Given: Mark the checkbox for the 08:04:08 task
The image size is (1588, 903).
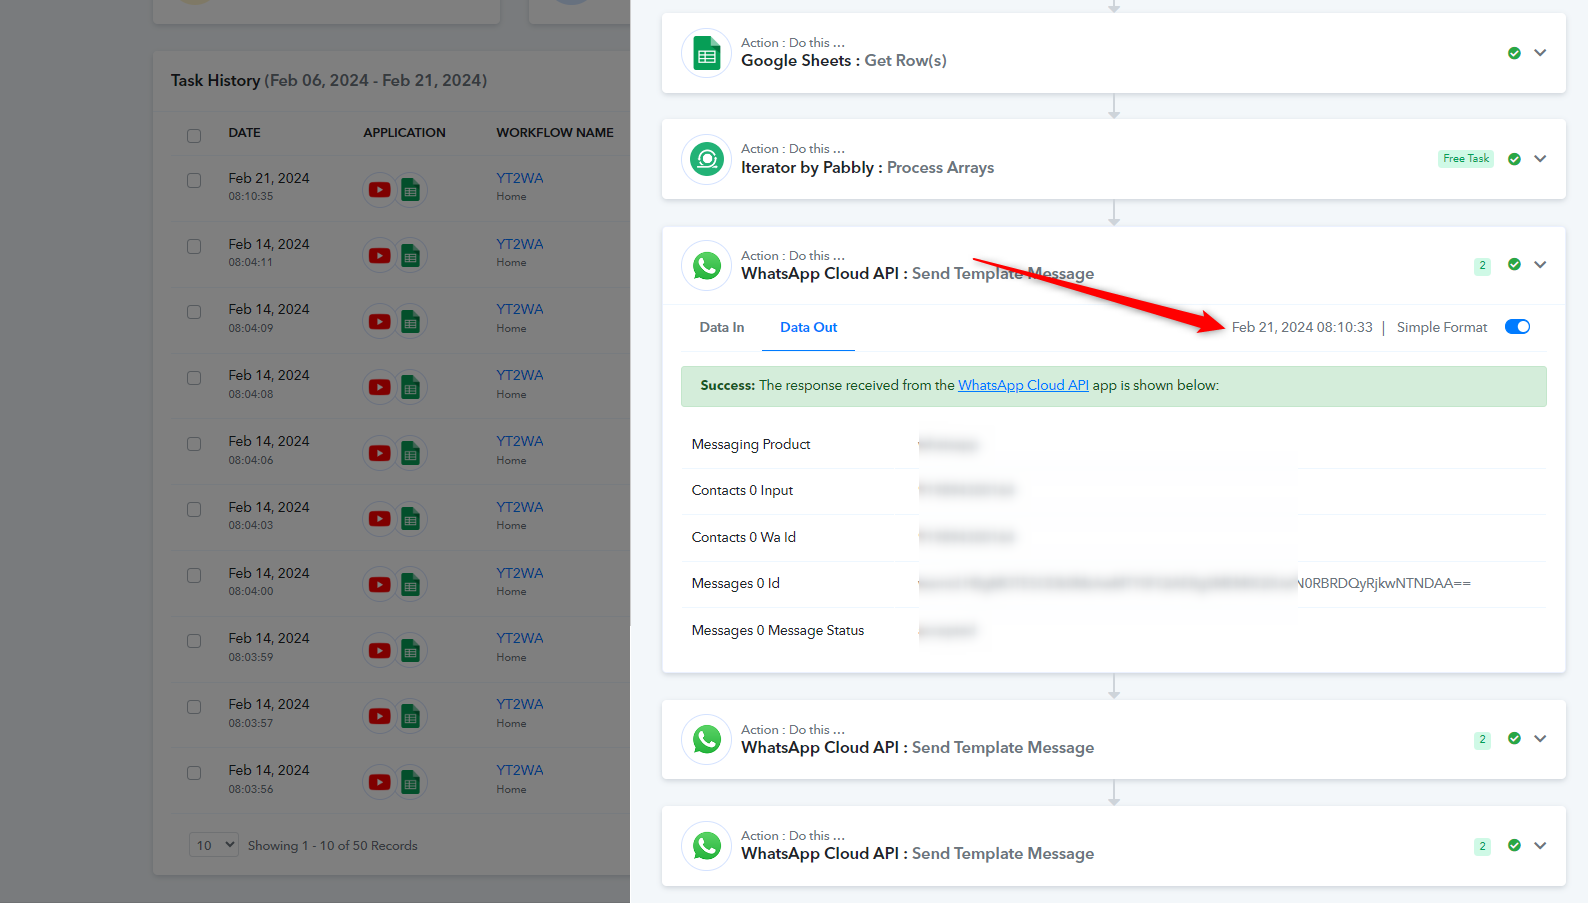Looking at the screenshot, I should pyautogui.click(x=194, y=378).
